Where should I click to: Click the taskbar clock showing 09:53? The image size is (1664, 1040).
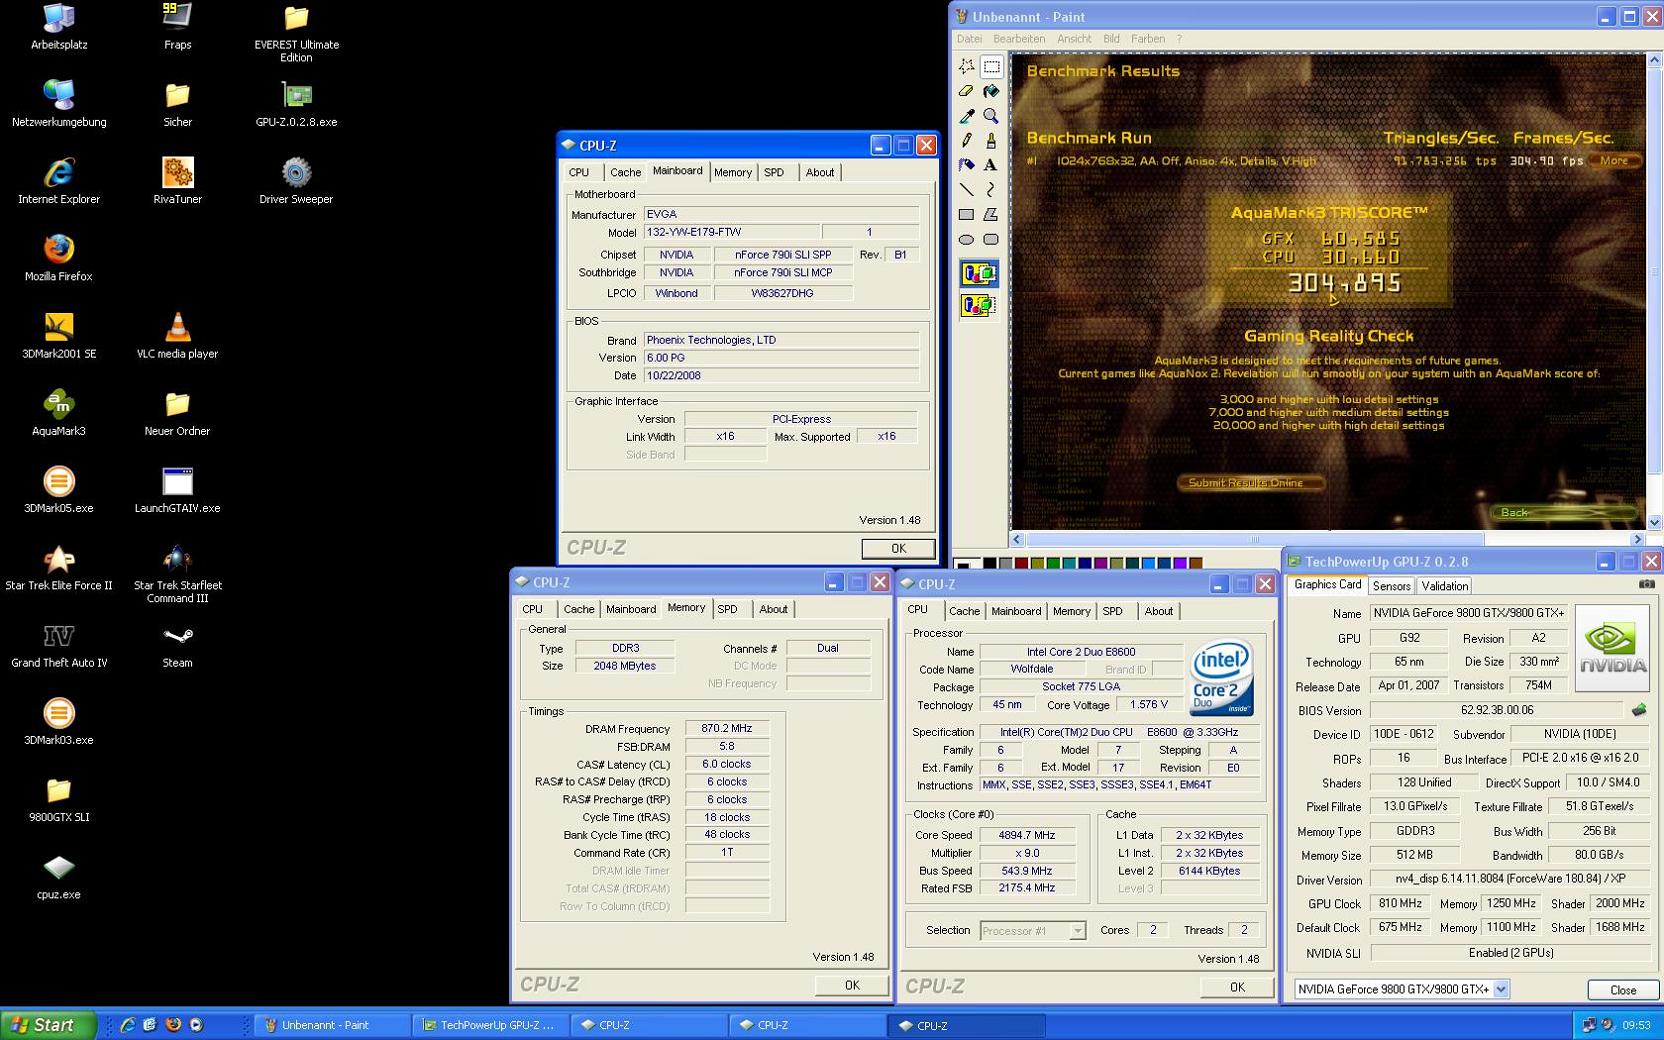(1636, 1025)
